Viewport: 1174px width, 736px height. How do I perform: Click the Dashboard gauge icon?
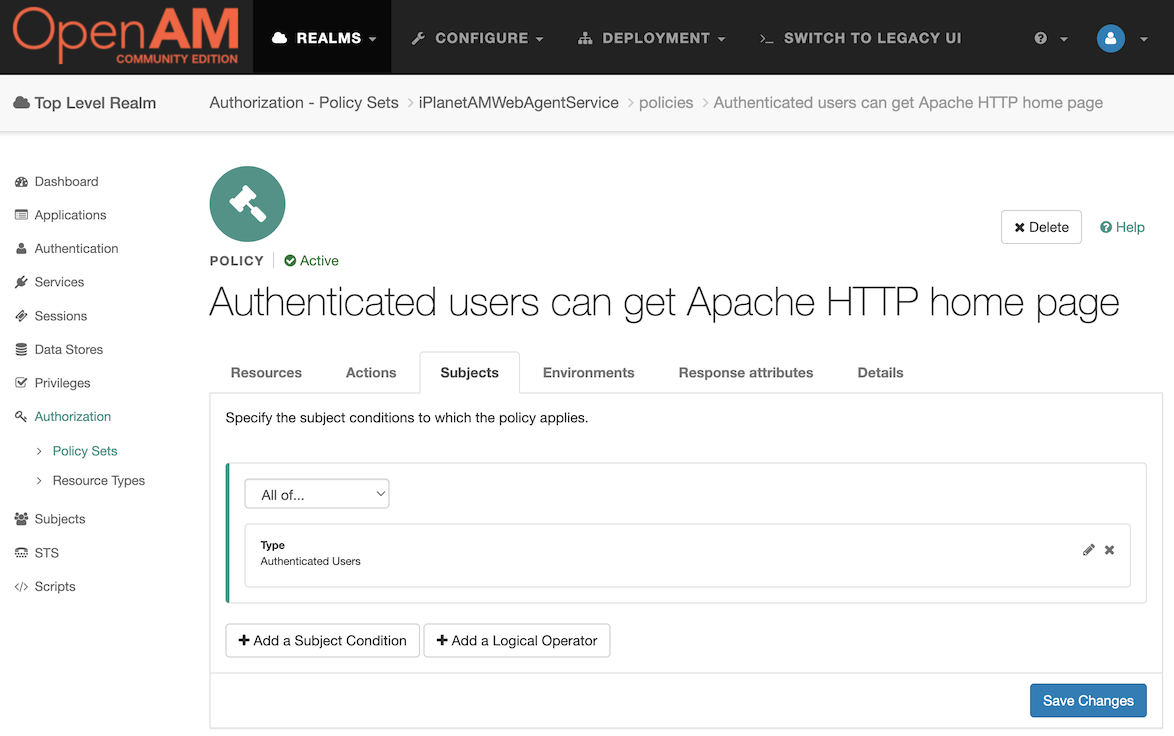pos(21,182)
